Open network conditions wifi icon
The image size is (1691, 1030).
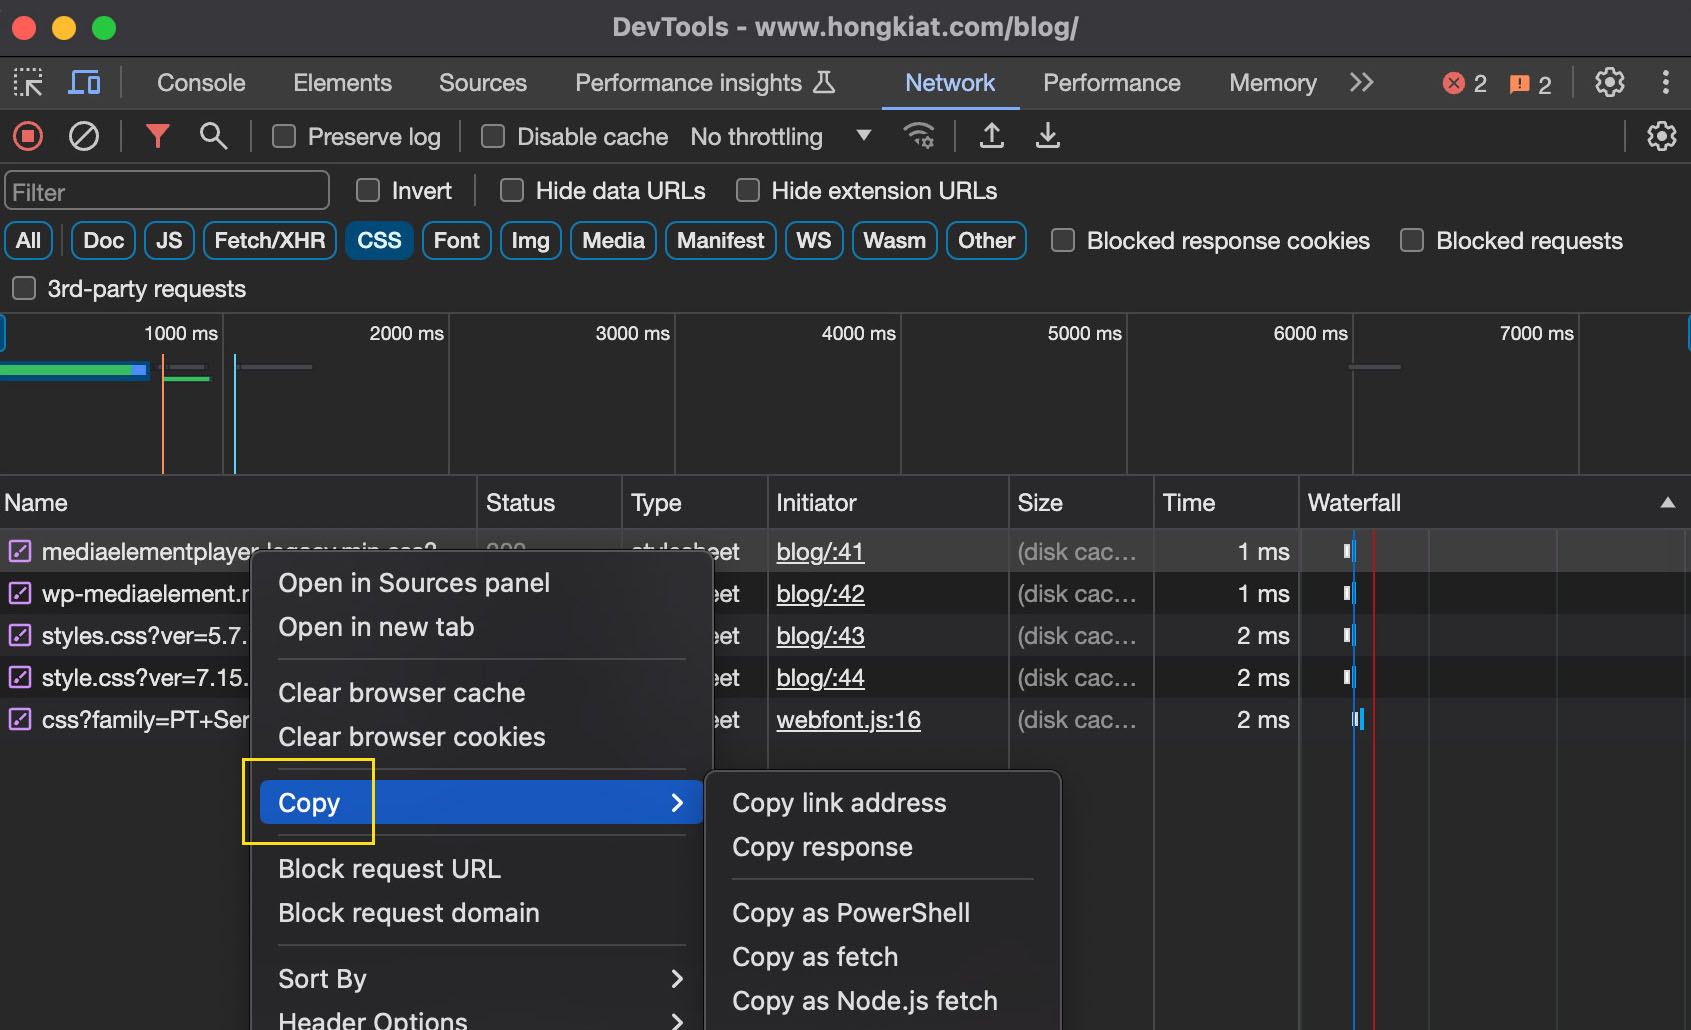[x=919, y=135]
